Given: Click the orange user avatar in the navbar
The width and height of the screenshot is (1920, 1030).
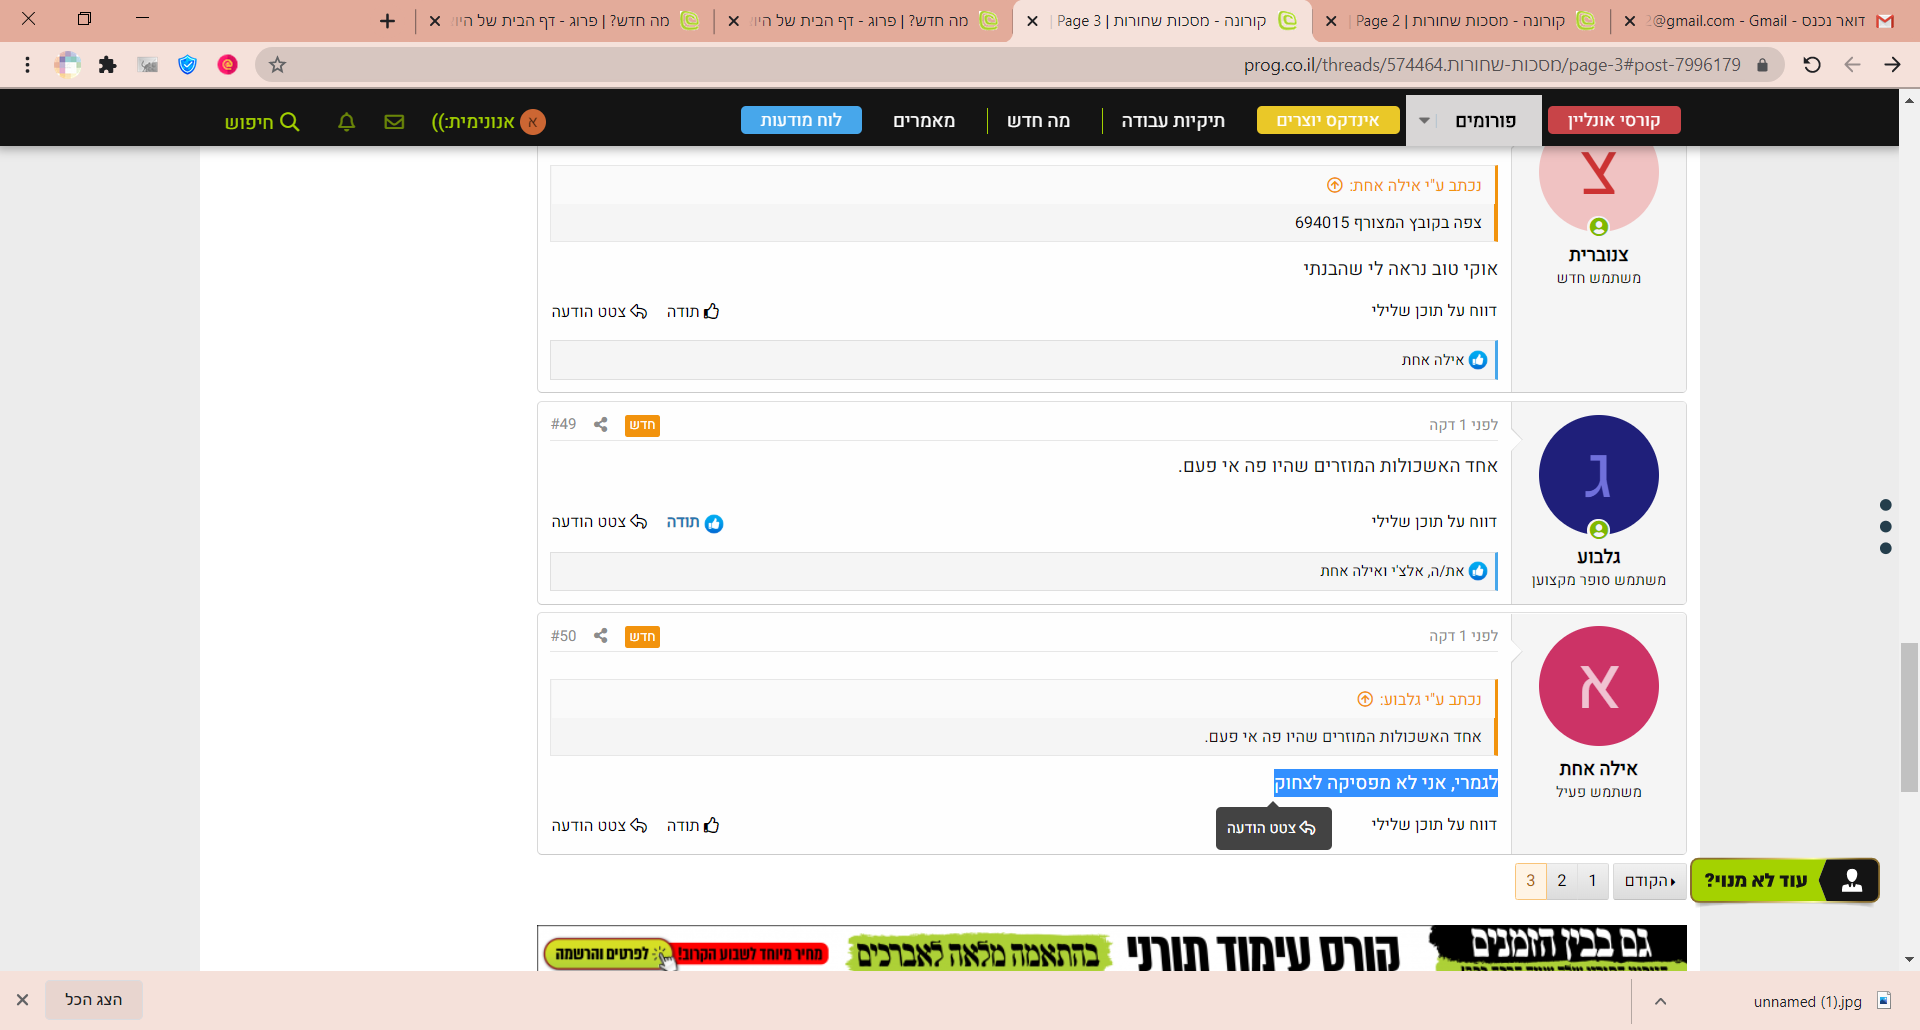Looking at the screenshot, I should pos(533,122).
